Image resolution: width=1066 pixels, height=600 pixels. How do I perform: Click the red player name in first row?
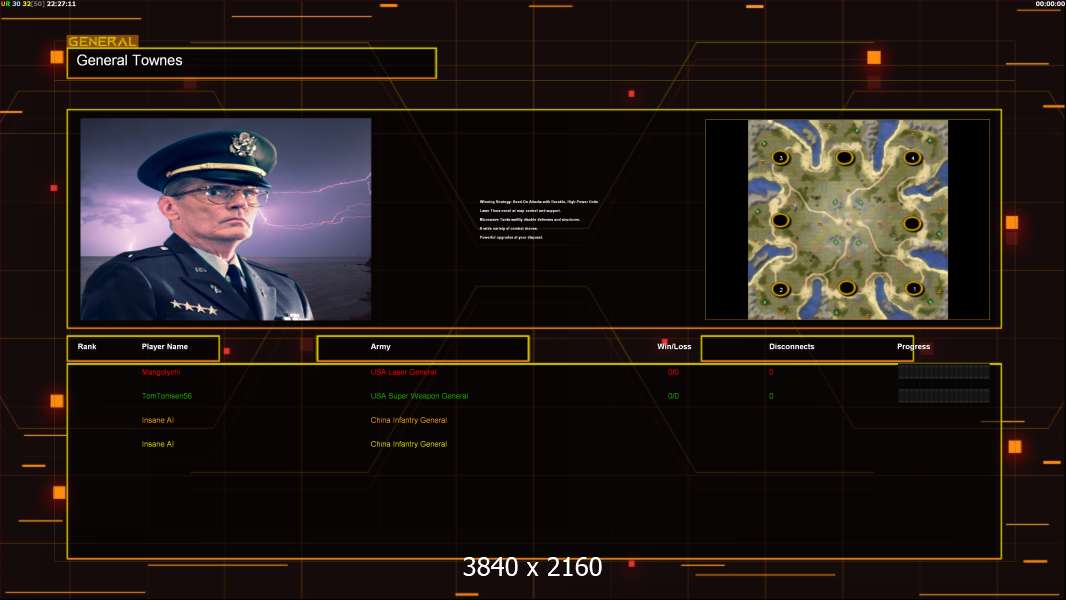[x=160, y=372]
